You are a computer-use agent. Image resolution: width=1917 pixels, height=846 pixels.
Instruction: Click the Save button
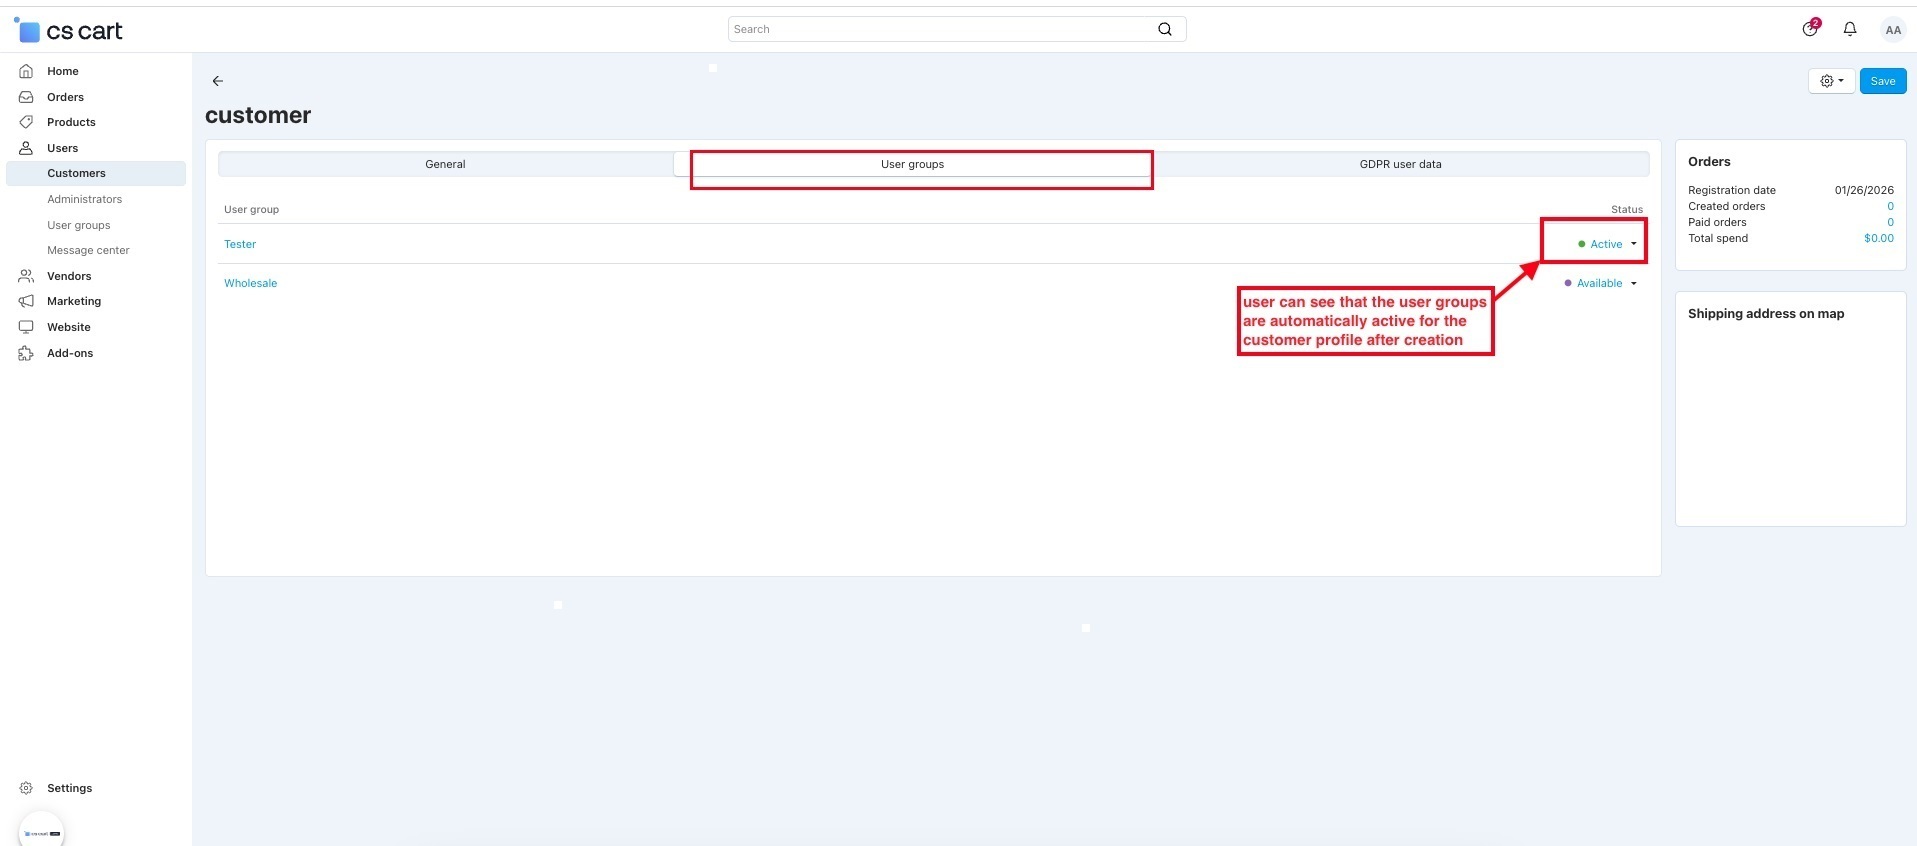(1882, 81)
